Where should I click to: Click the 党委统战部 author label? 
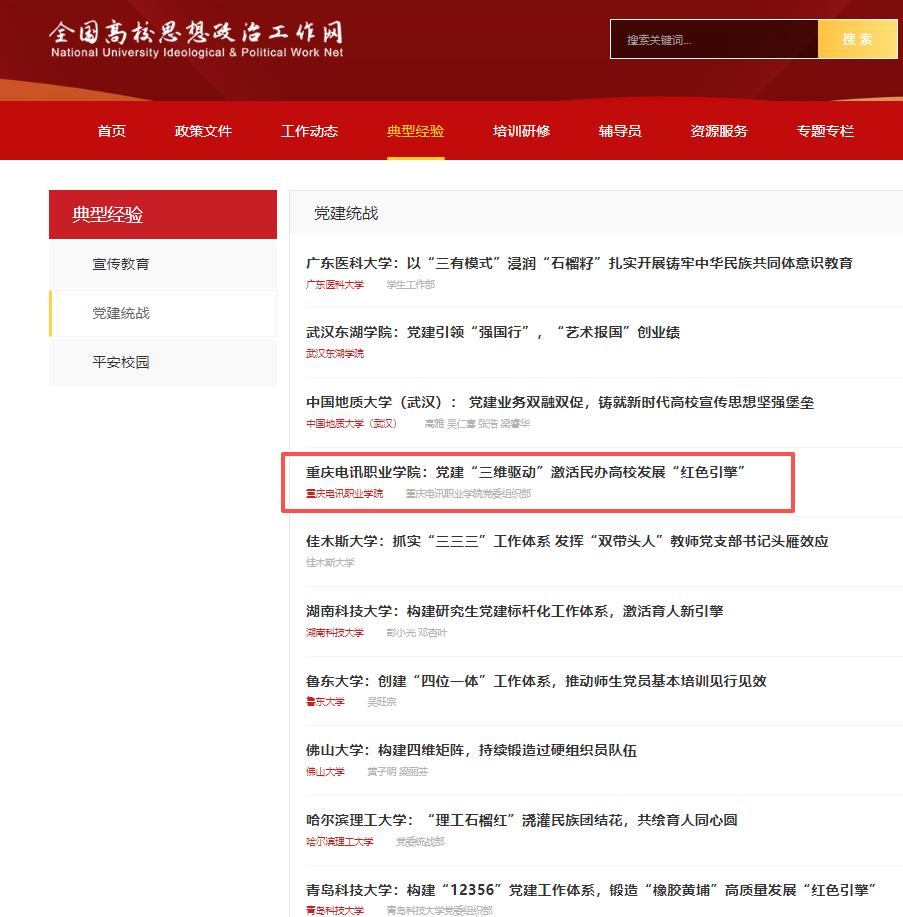click(x=420, y=842)
